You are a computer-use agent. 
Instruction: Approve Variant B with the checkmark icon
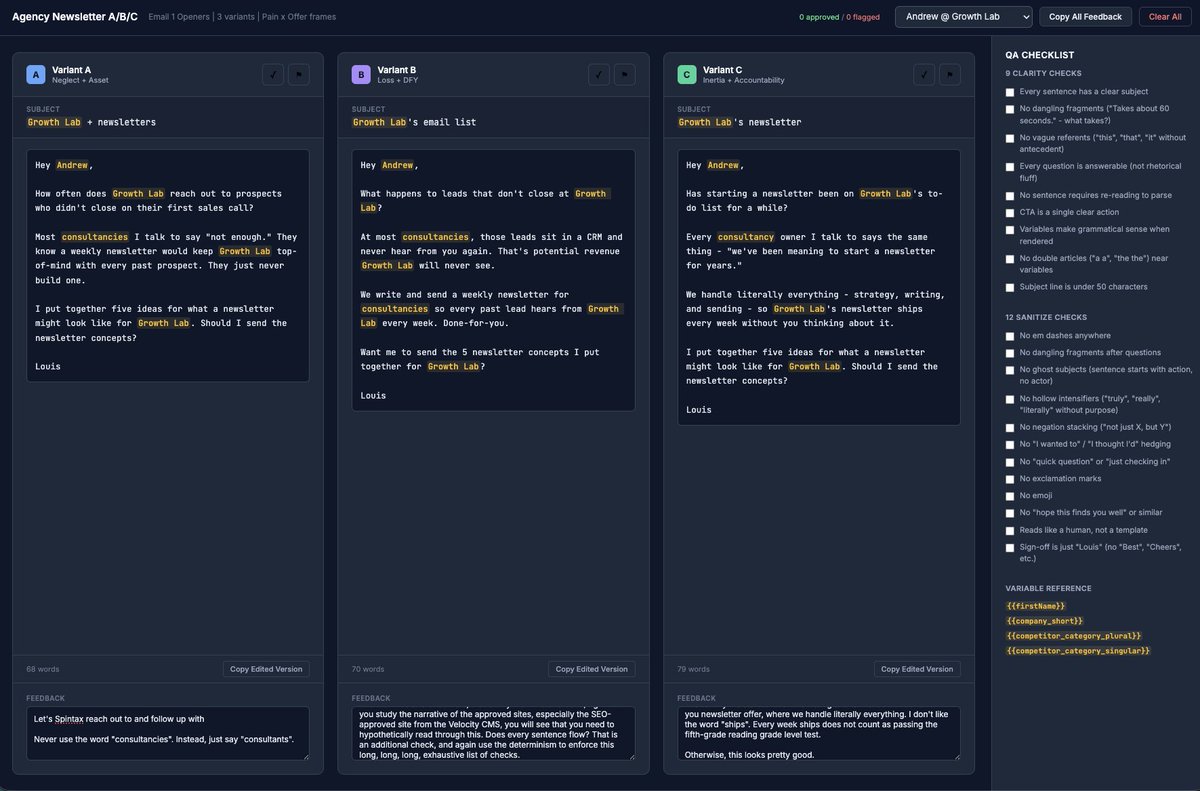click(599, 75)
